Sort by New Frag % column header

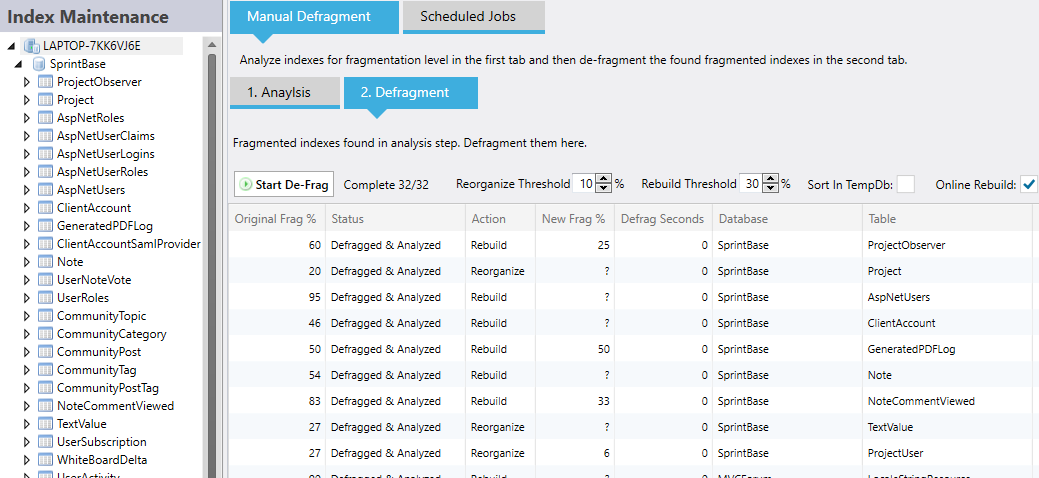tap(574, 219)
